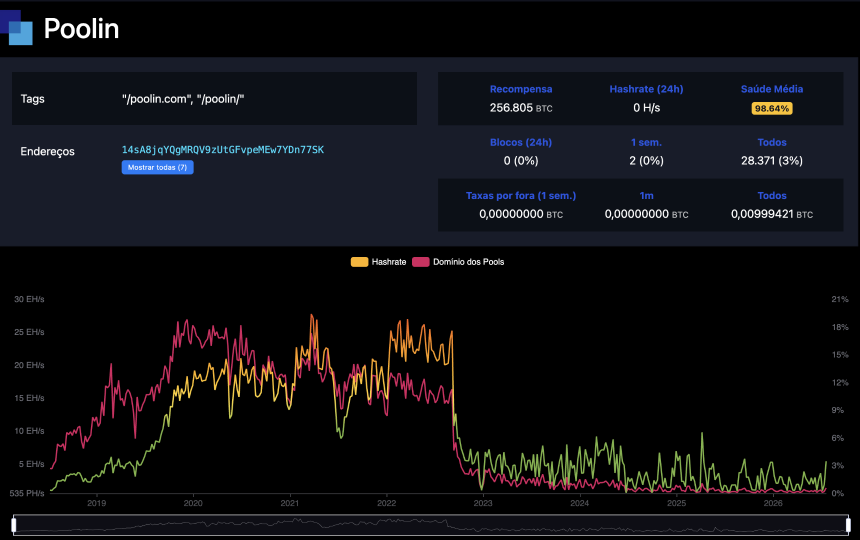The image size is (860, 540).
Task: Click the 1 sem. blocks heading
Action: [646, 143]
